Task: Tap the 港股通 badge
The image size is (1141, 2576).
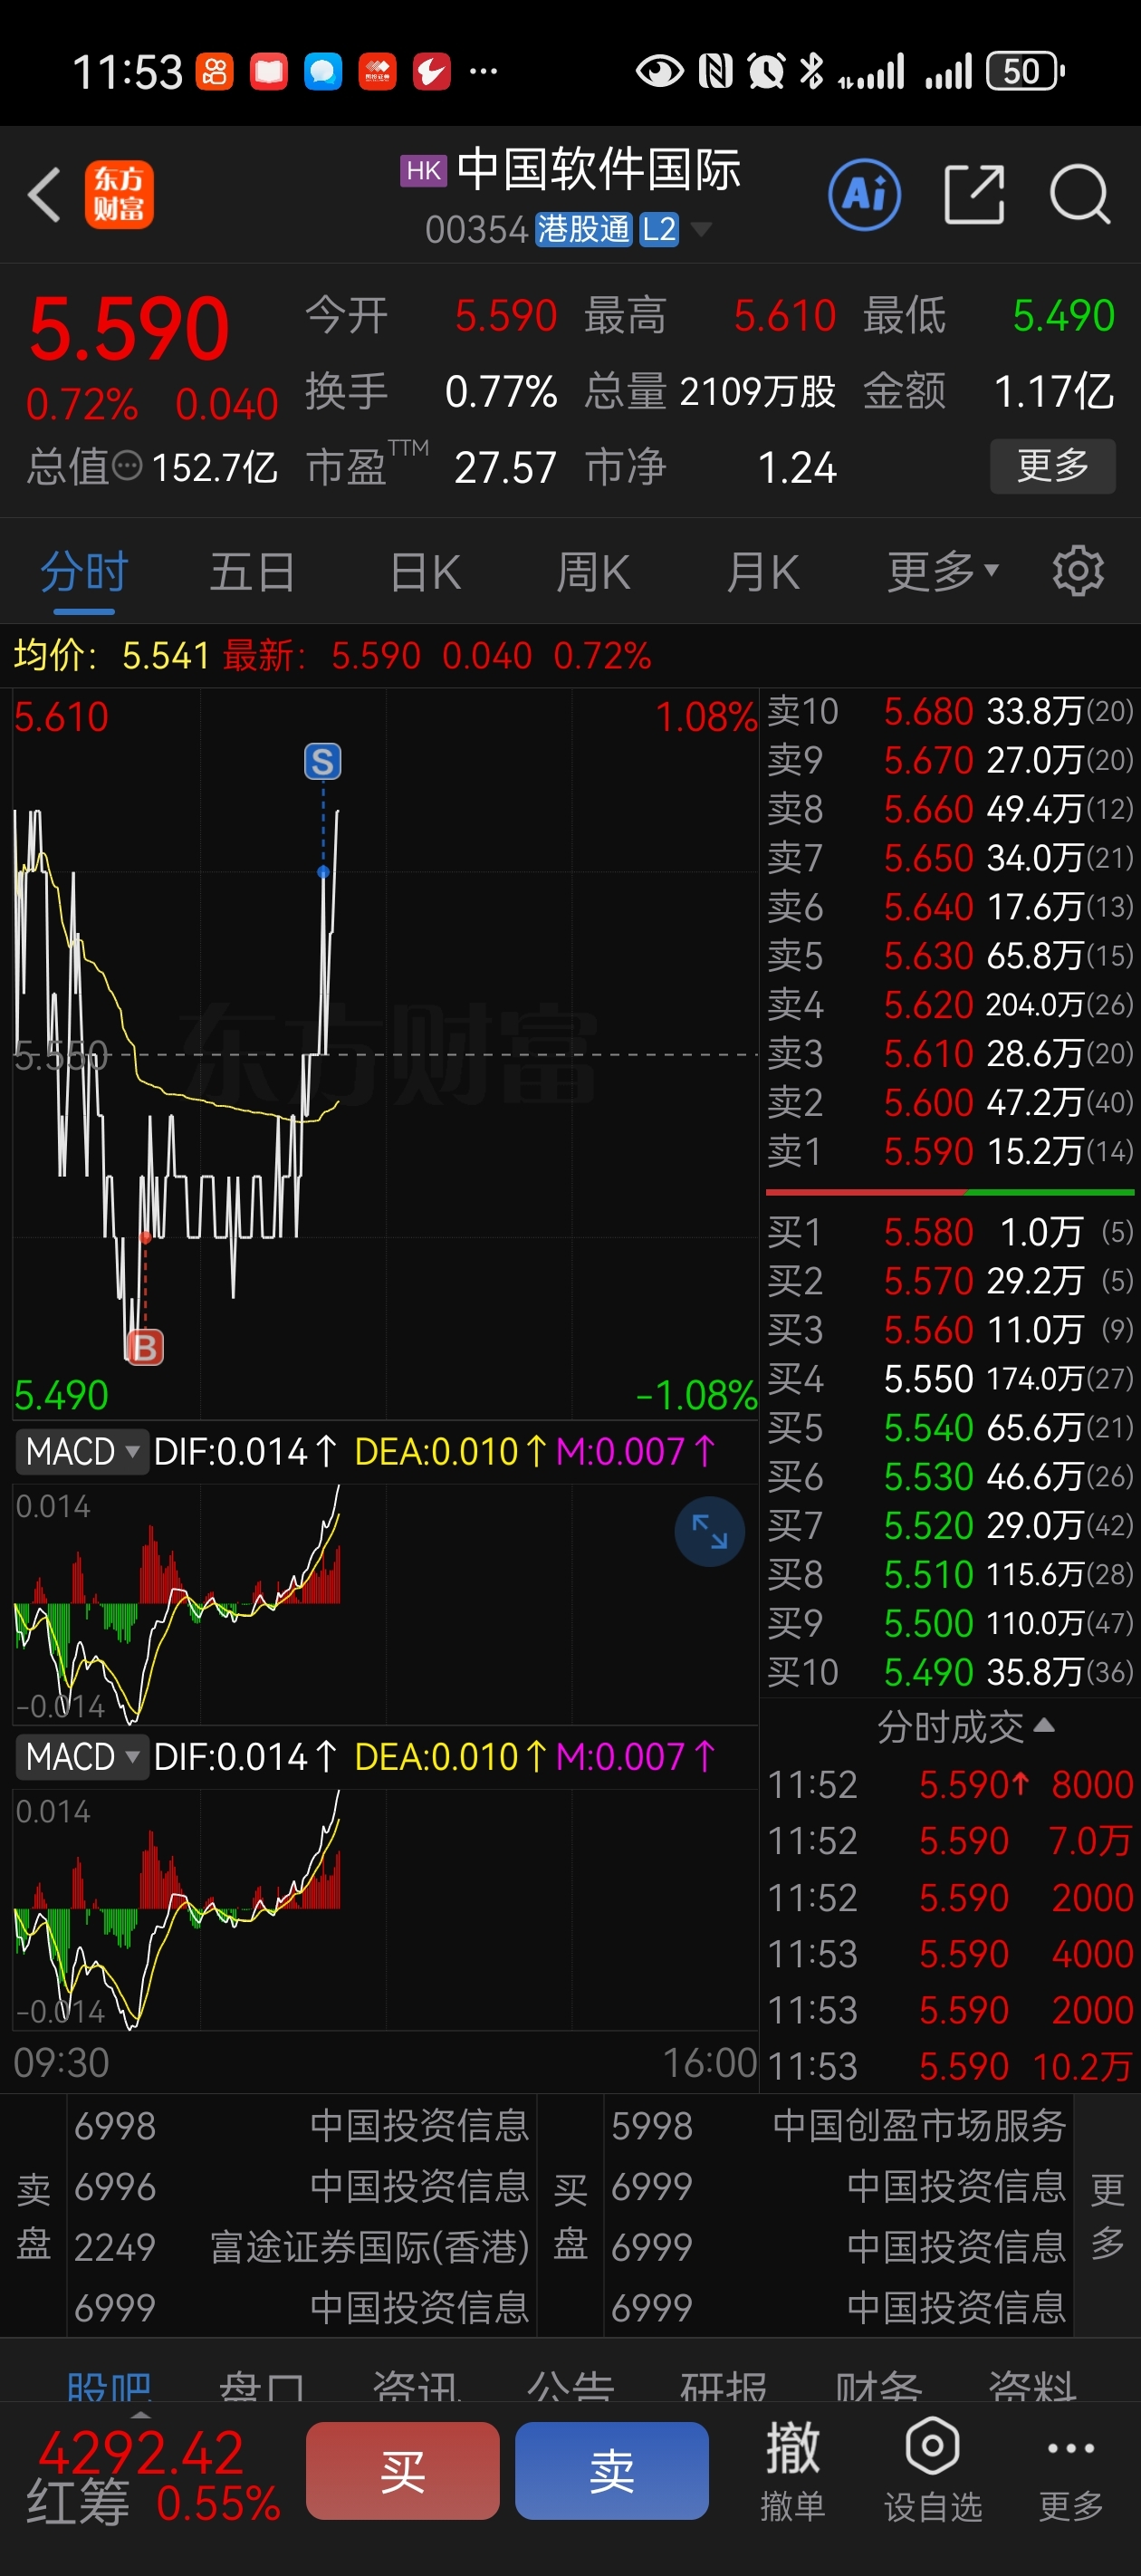Action: pyautogui.click(x=584, y=229)
